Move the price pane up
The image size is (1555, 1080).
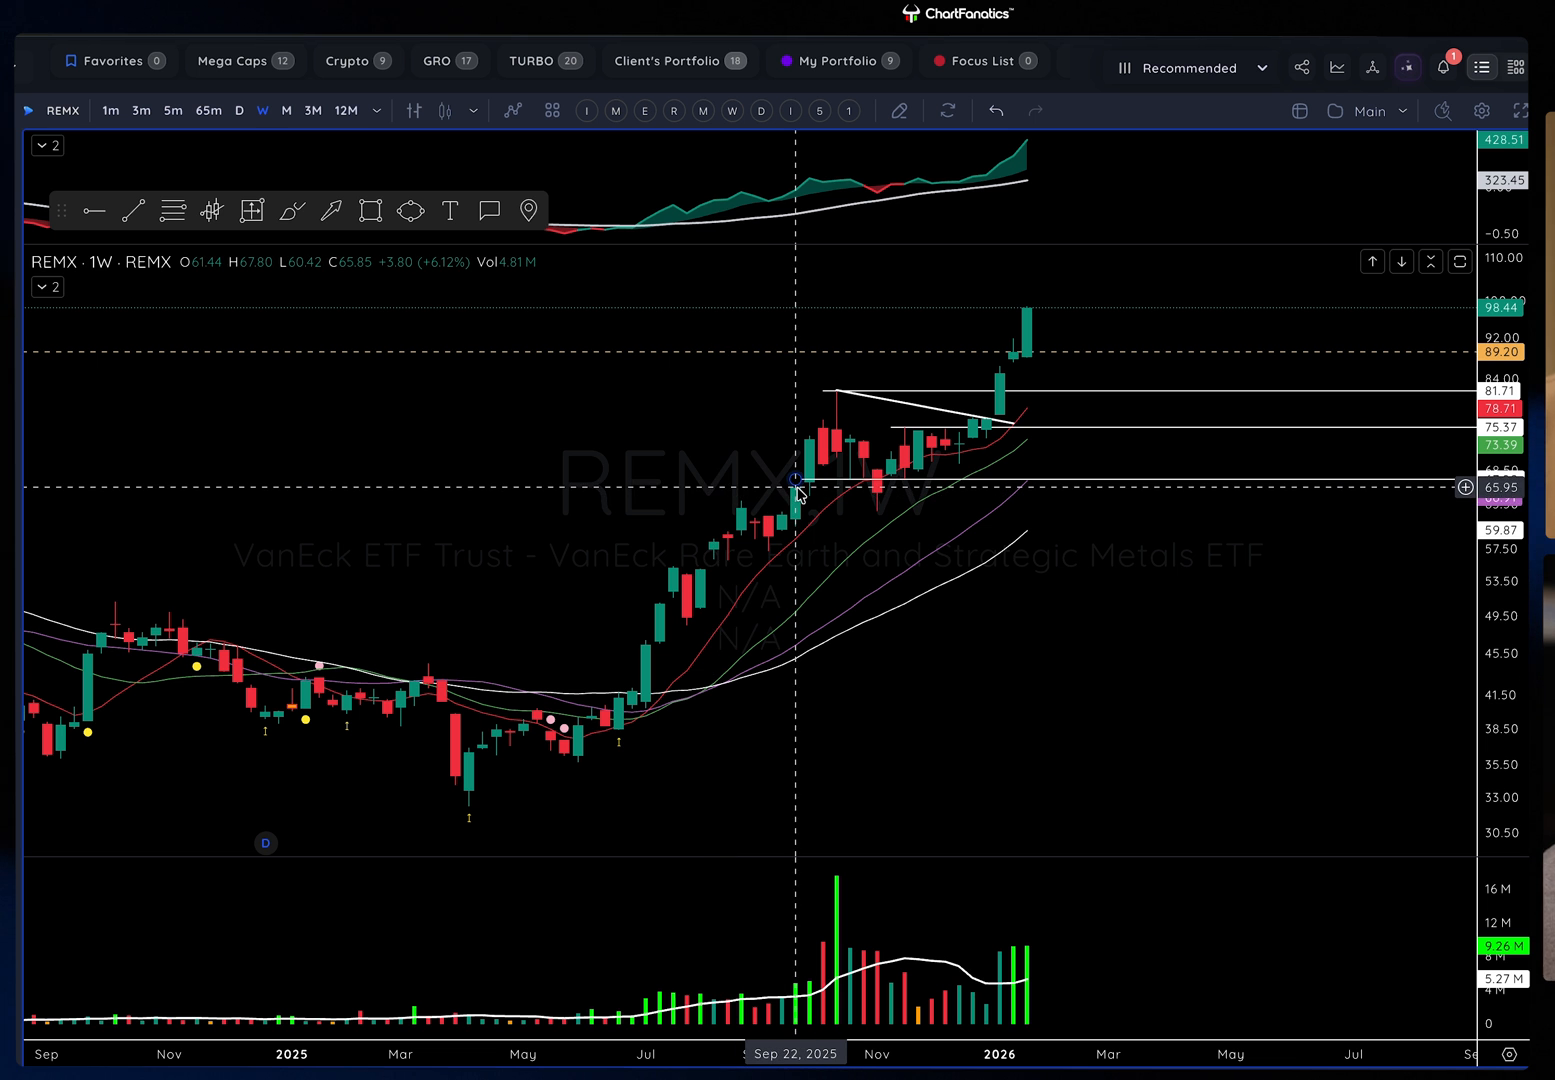1373,262
